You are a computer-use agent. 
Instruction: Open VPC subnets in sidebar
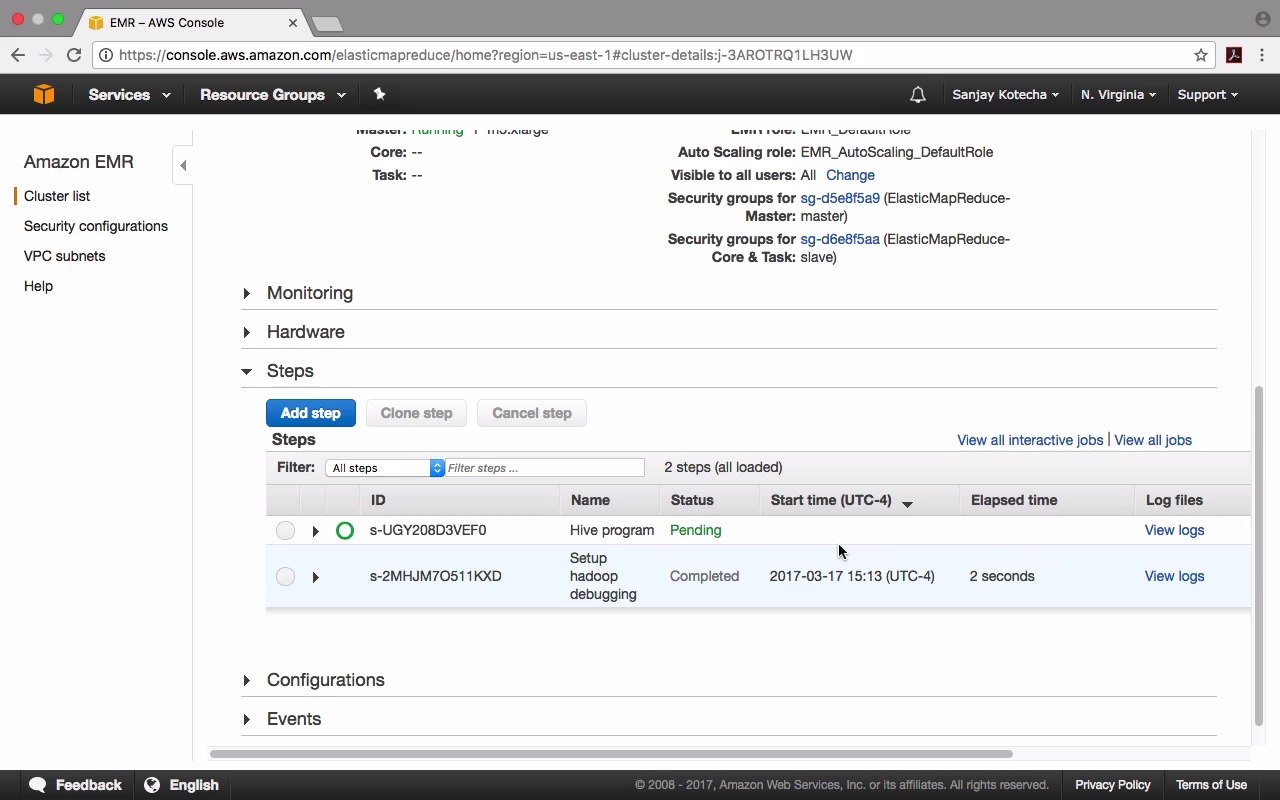point(65,256)
